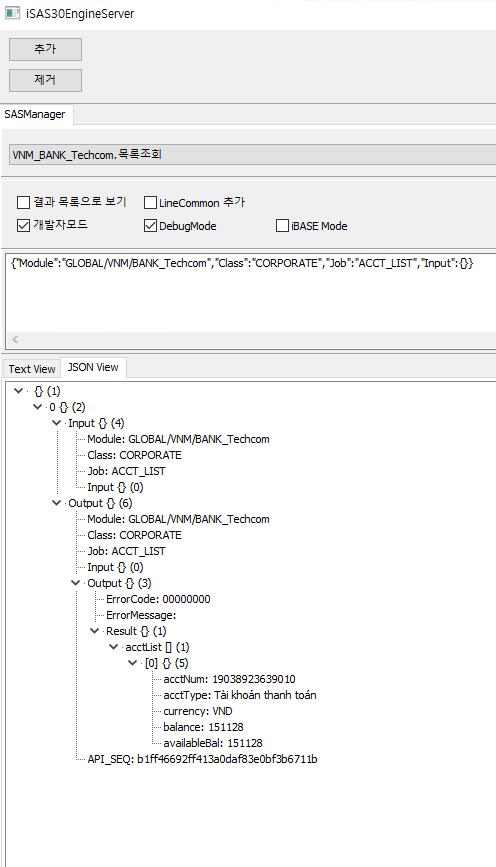
Task: Collapse the Output {} (6) tree node
Action: [56, 503]
